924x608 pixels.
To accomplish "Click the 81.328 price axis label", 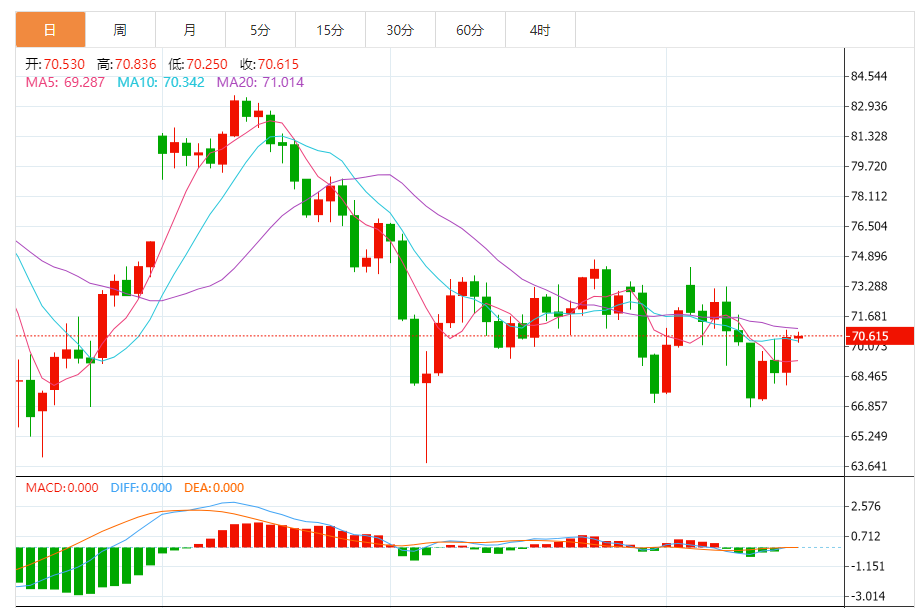I will pyautogui.click(x=869, y=137).
